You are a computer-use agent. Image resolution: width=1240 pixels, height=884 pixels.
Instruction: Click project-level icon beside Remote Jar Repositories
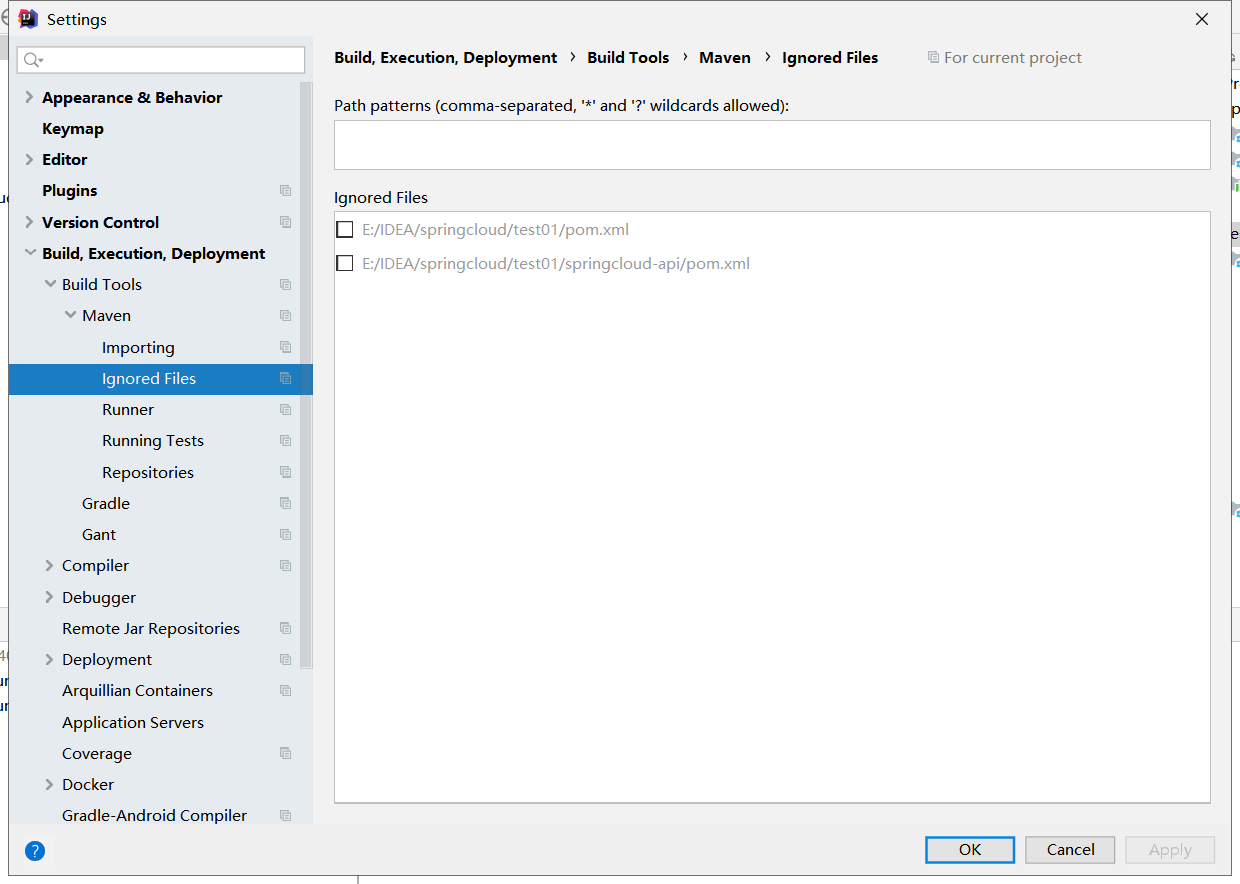tap(286, 629)
